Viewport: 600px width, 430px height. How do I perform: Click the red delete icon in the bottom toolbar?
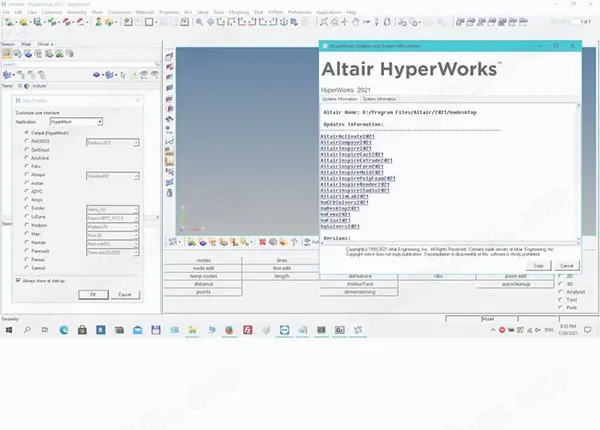click(x=263, y=242)
